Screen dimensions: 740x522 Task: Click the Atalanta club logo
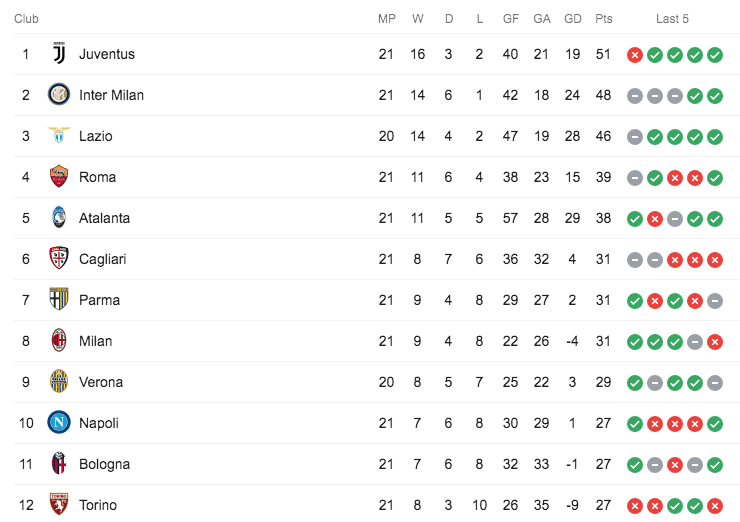59,218
